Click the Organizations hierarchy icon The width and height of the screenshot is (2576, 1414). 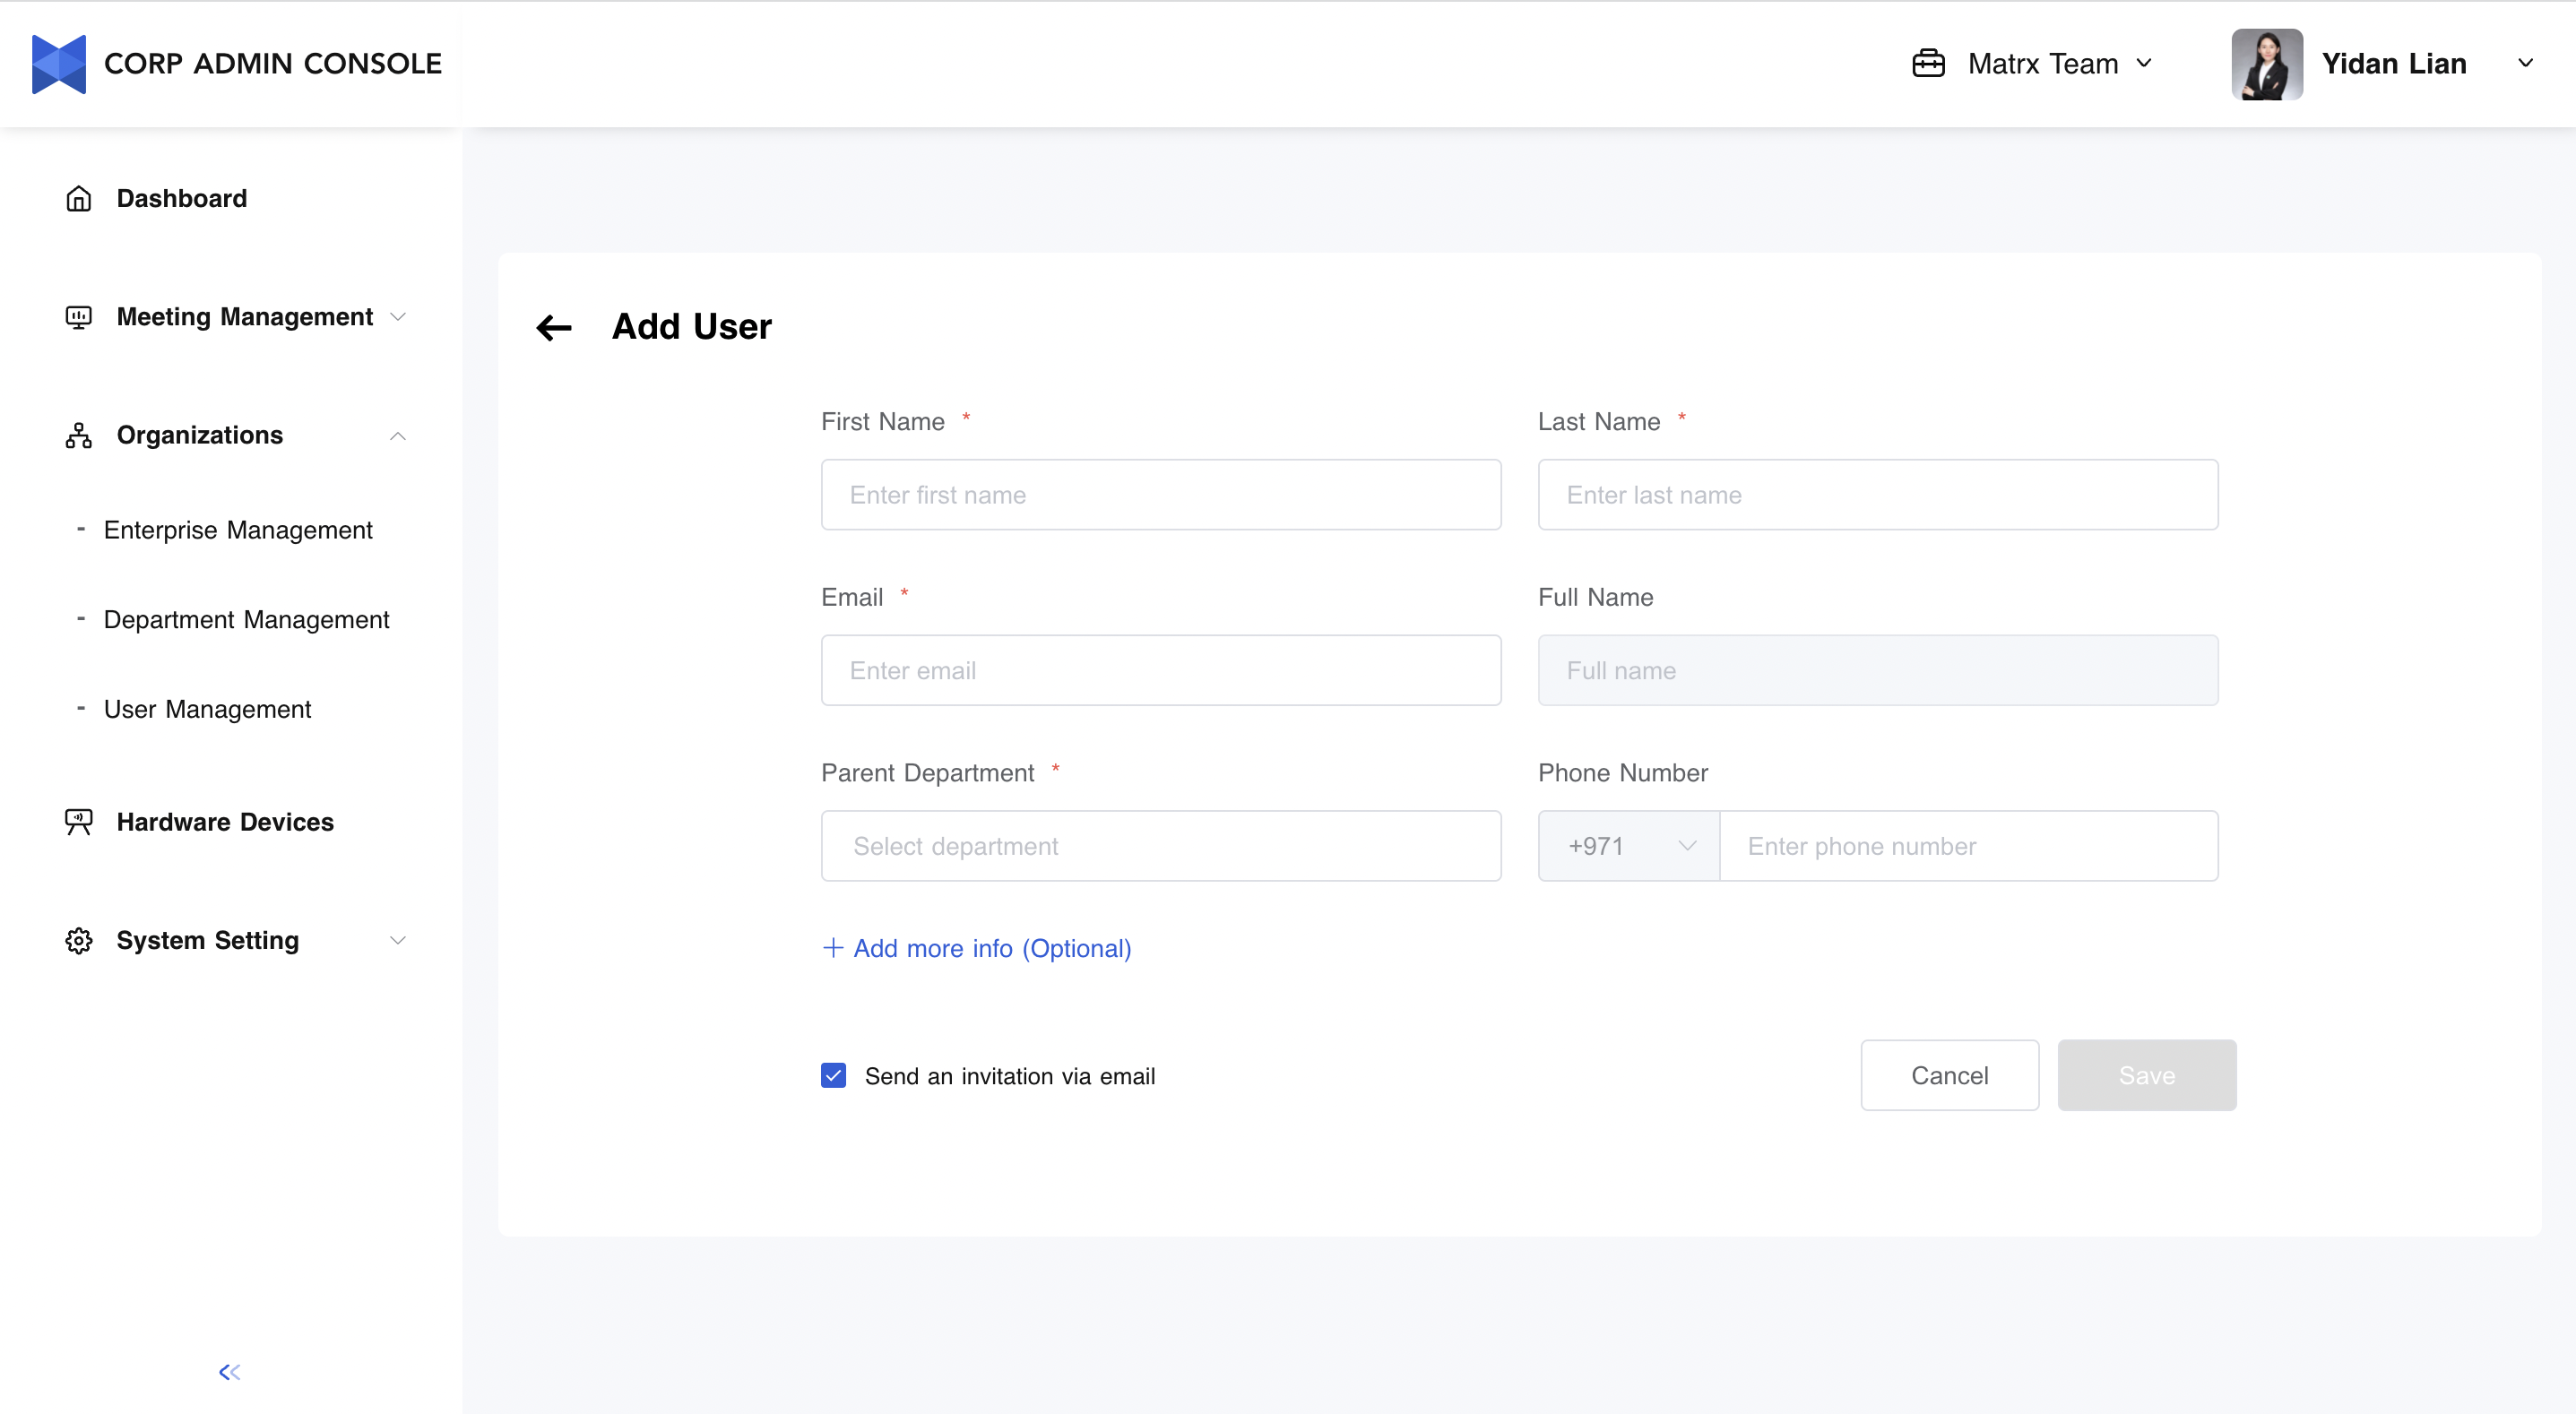tap(78, 435)
